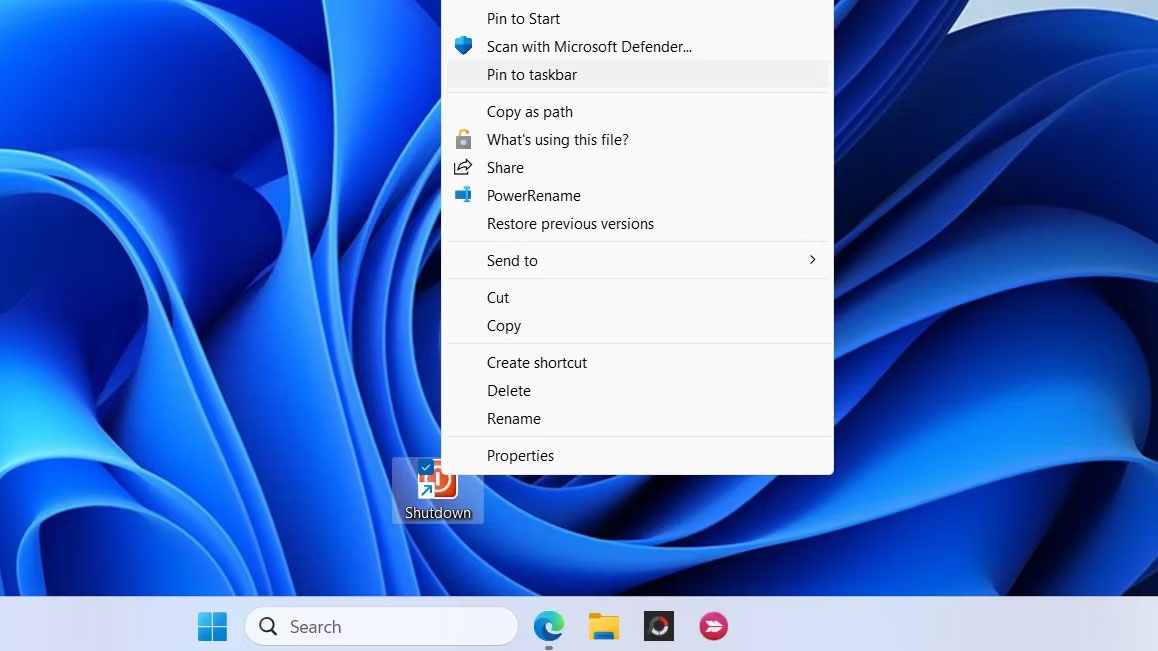Click the PowerRename icon in context menu
The width and height of the screenshot is (1158, 651).
click(x=463, y=196)
